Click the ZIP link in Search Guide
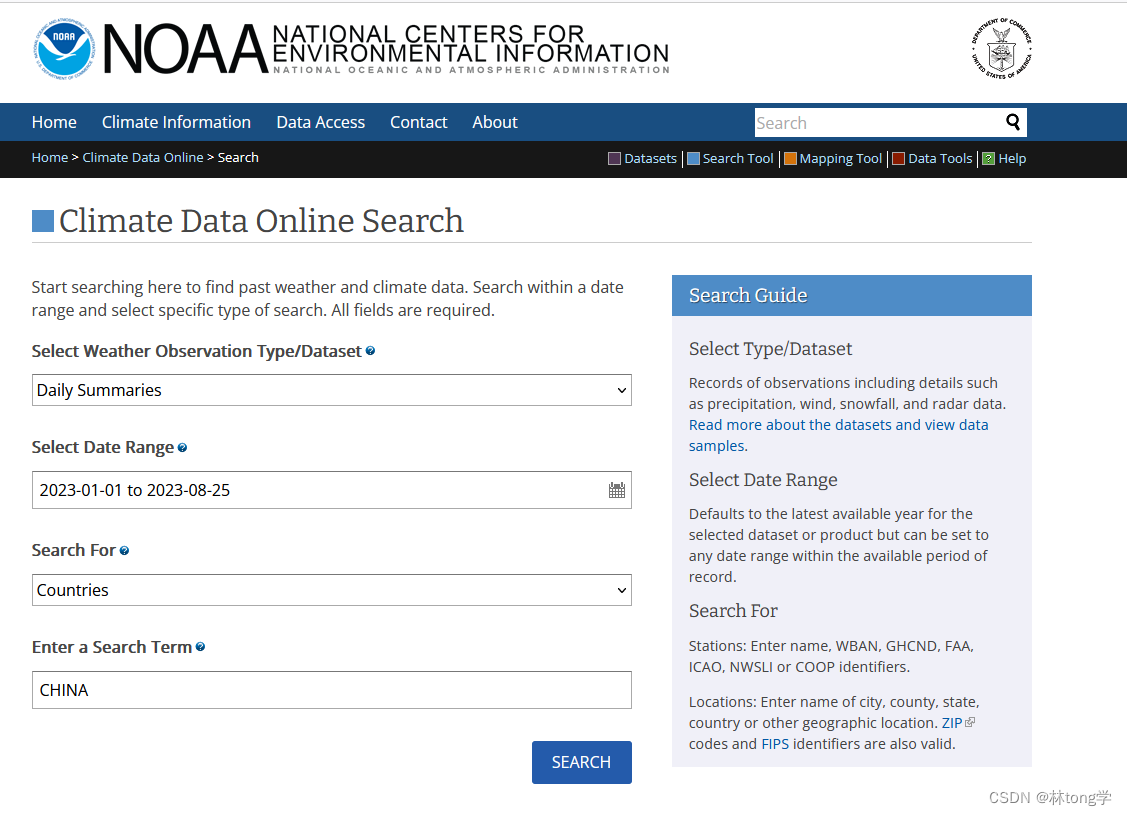1127x816 pixels. tap(952, 723)
